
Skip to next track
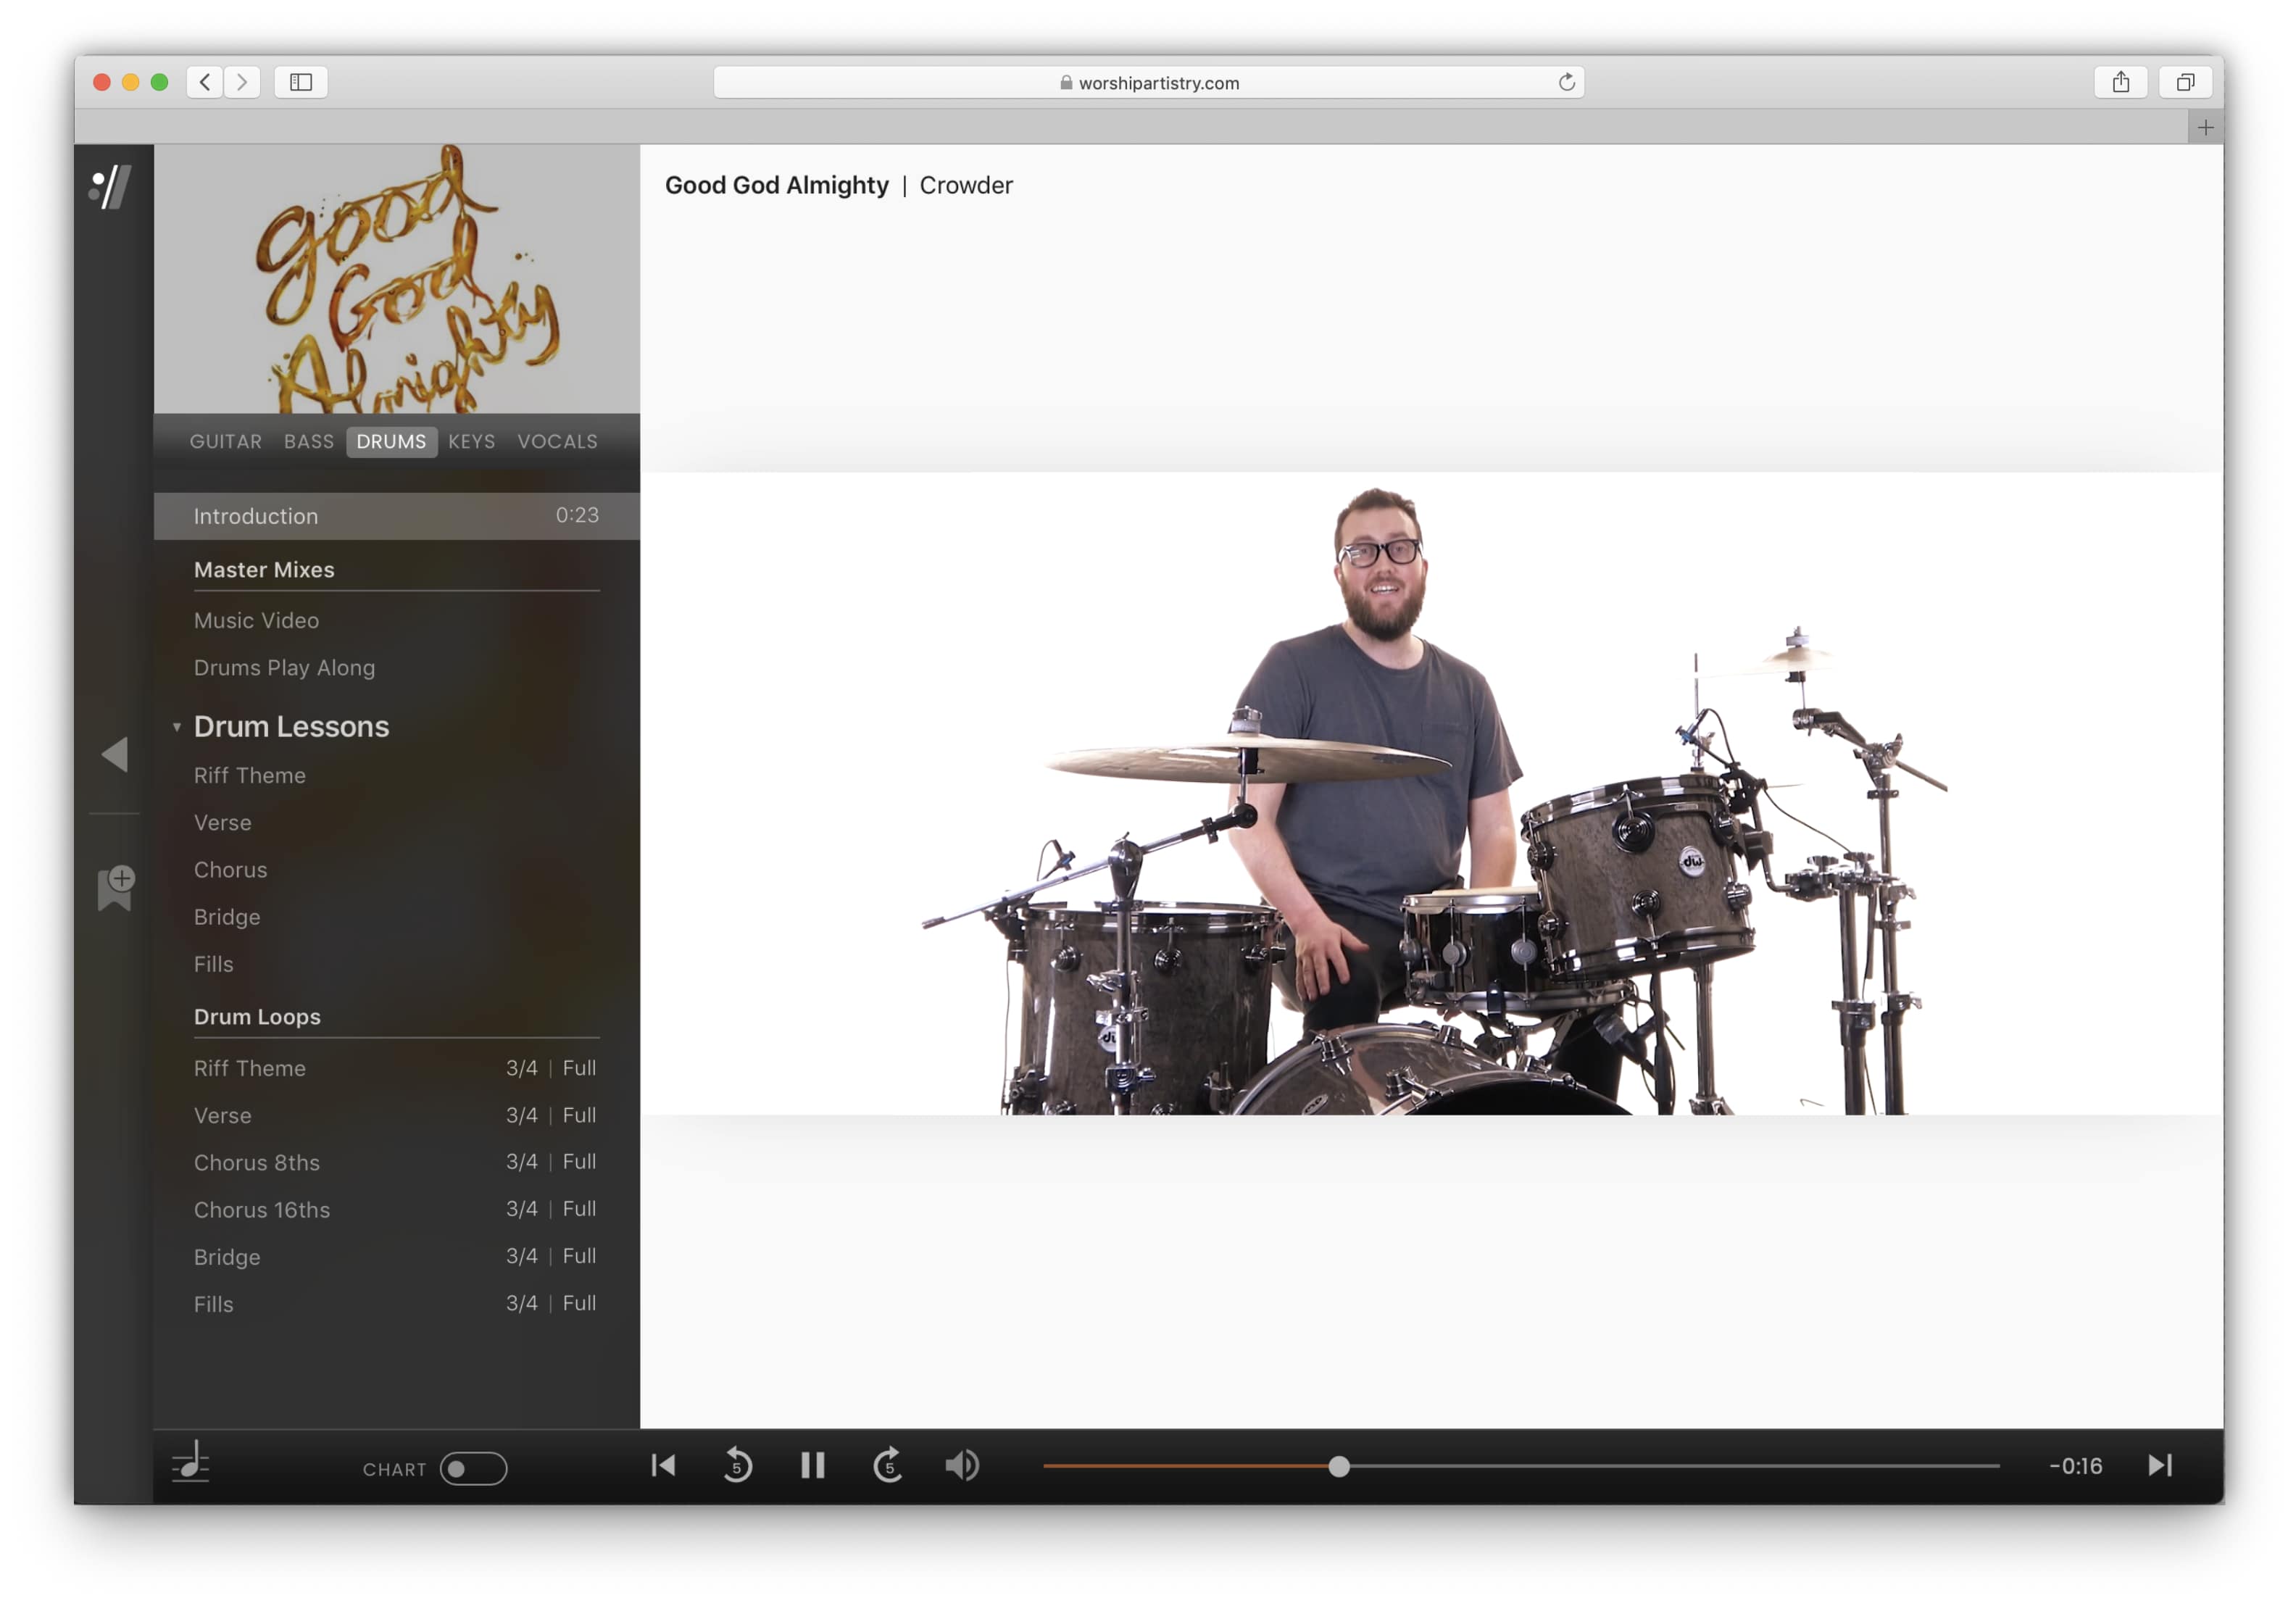click(x=2159, y=1466)
